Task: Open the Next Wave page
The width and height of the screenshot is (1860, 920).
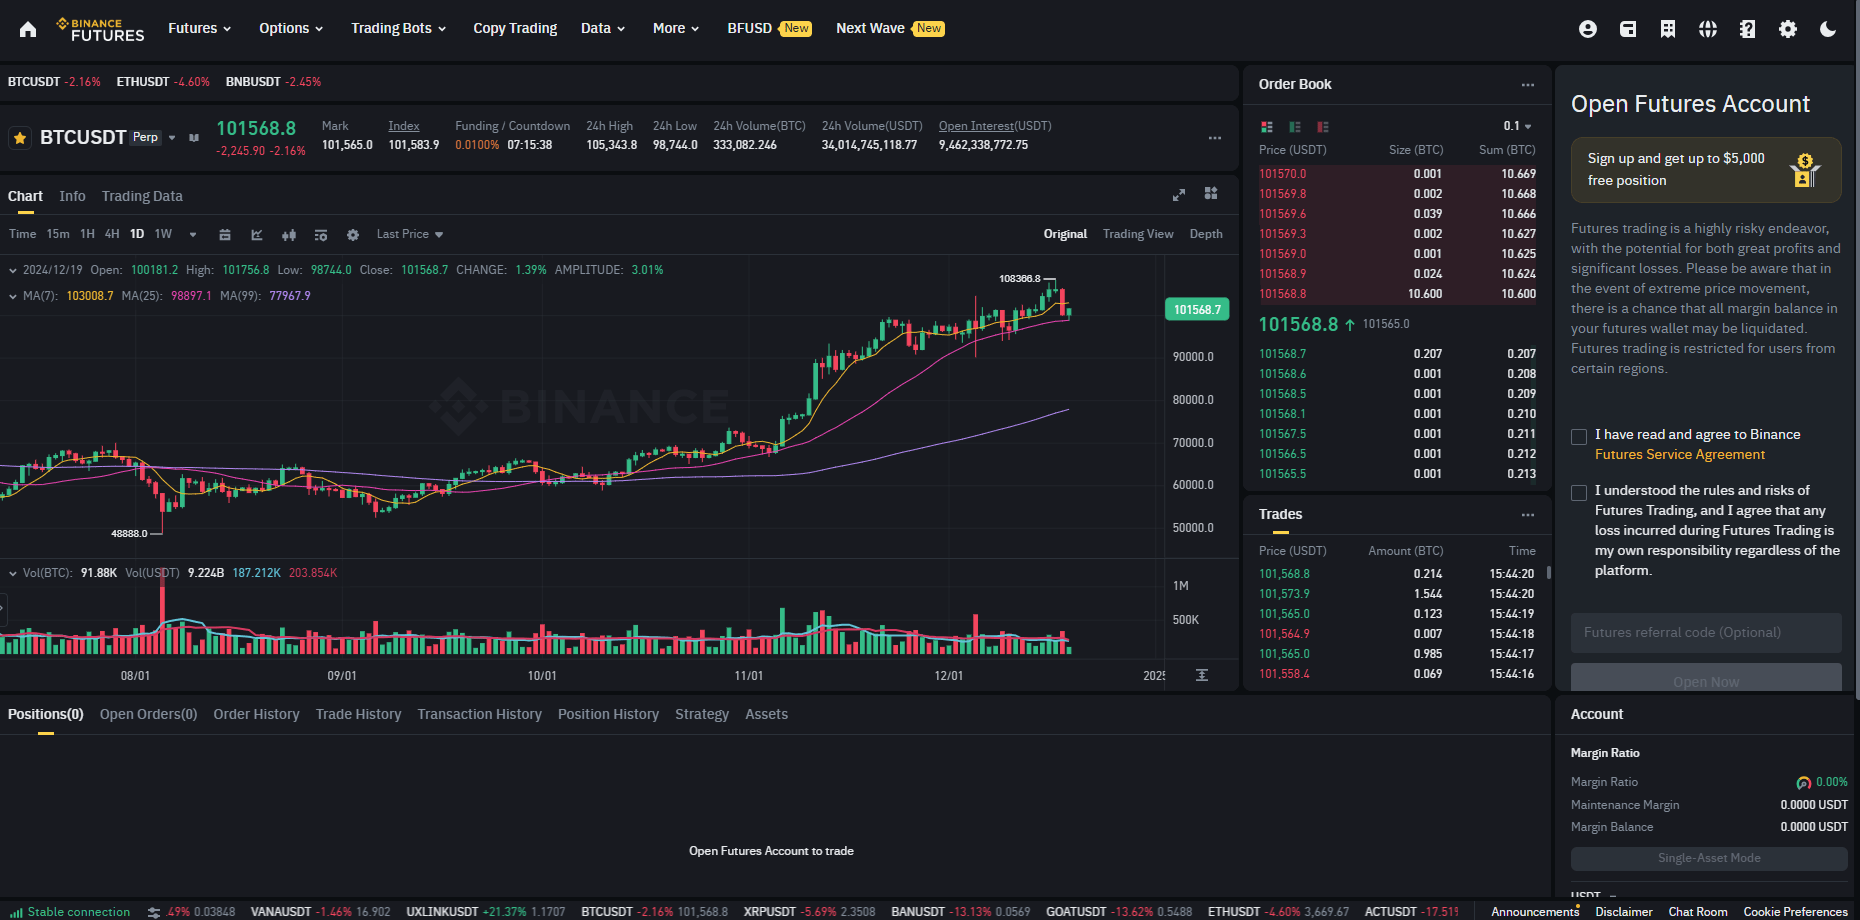Action: pyautogui.click(x=890, y=29)
